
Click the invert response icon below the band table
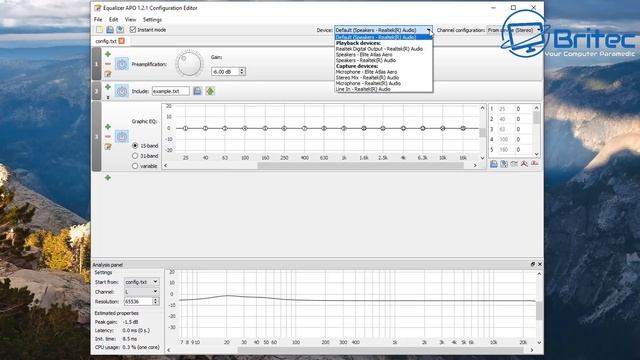coord(514,164)
